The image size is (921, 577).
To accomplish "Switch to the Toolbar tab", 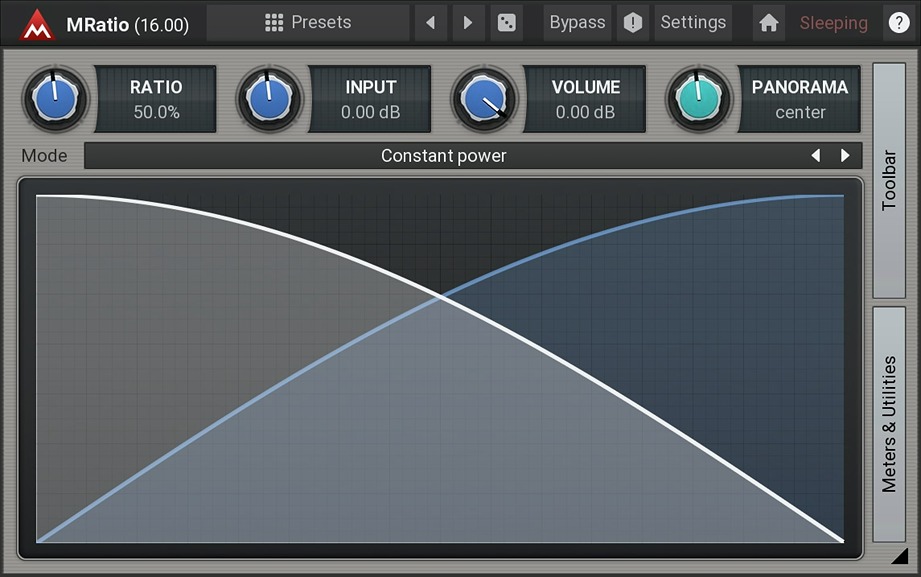I will tap(890, 180).
